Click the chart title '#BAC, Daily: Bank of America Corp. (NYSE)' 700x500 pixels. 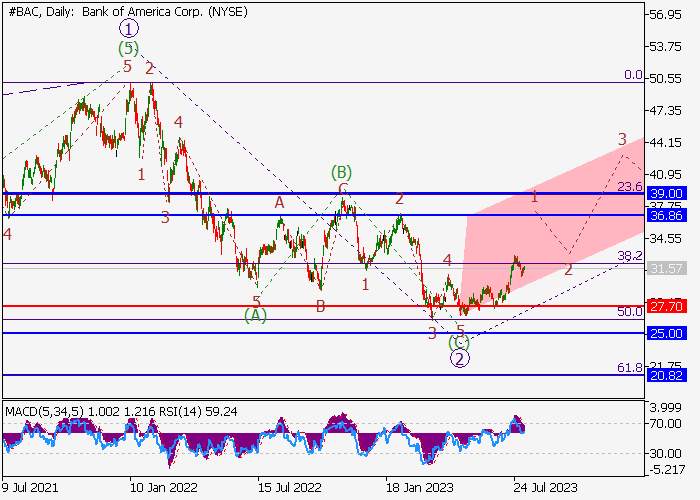click(128, 12)
